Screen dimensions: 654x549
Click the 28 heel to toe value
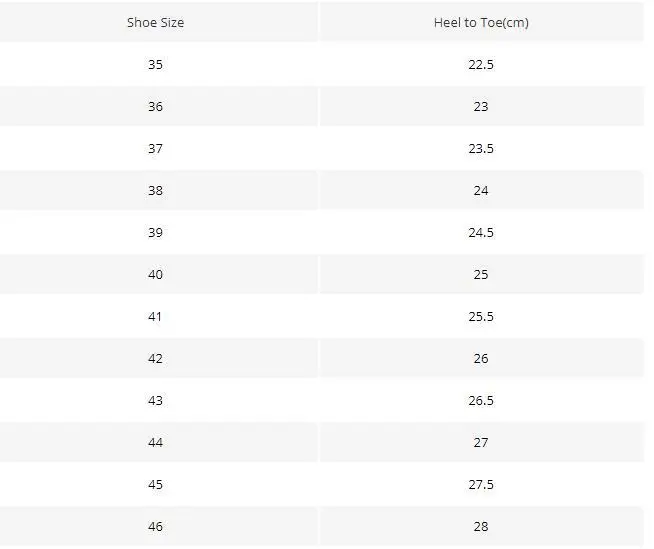coord(481,526)
